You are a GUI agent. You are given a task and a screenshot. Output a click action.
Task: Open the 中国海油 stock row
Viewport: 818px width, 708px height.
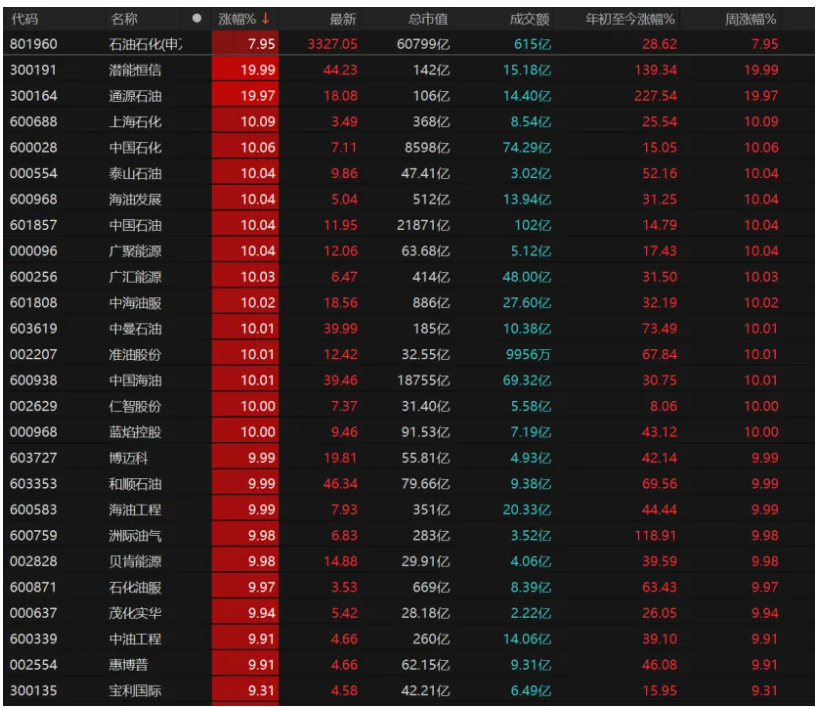coord(135,380)
